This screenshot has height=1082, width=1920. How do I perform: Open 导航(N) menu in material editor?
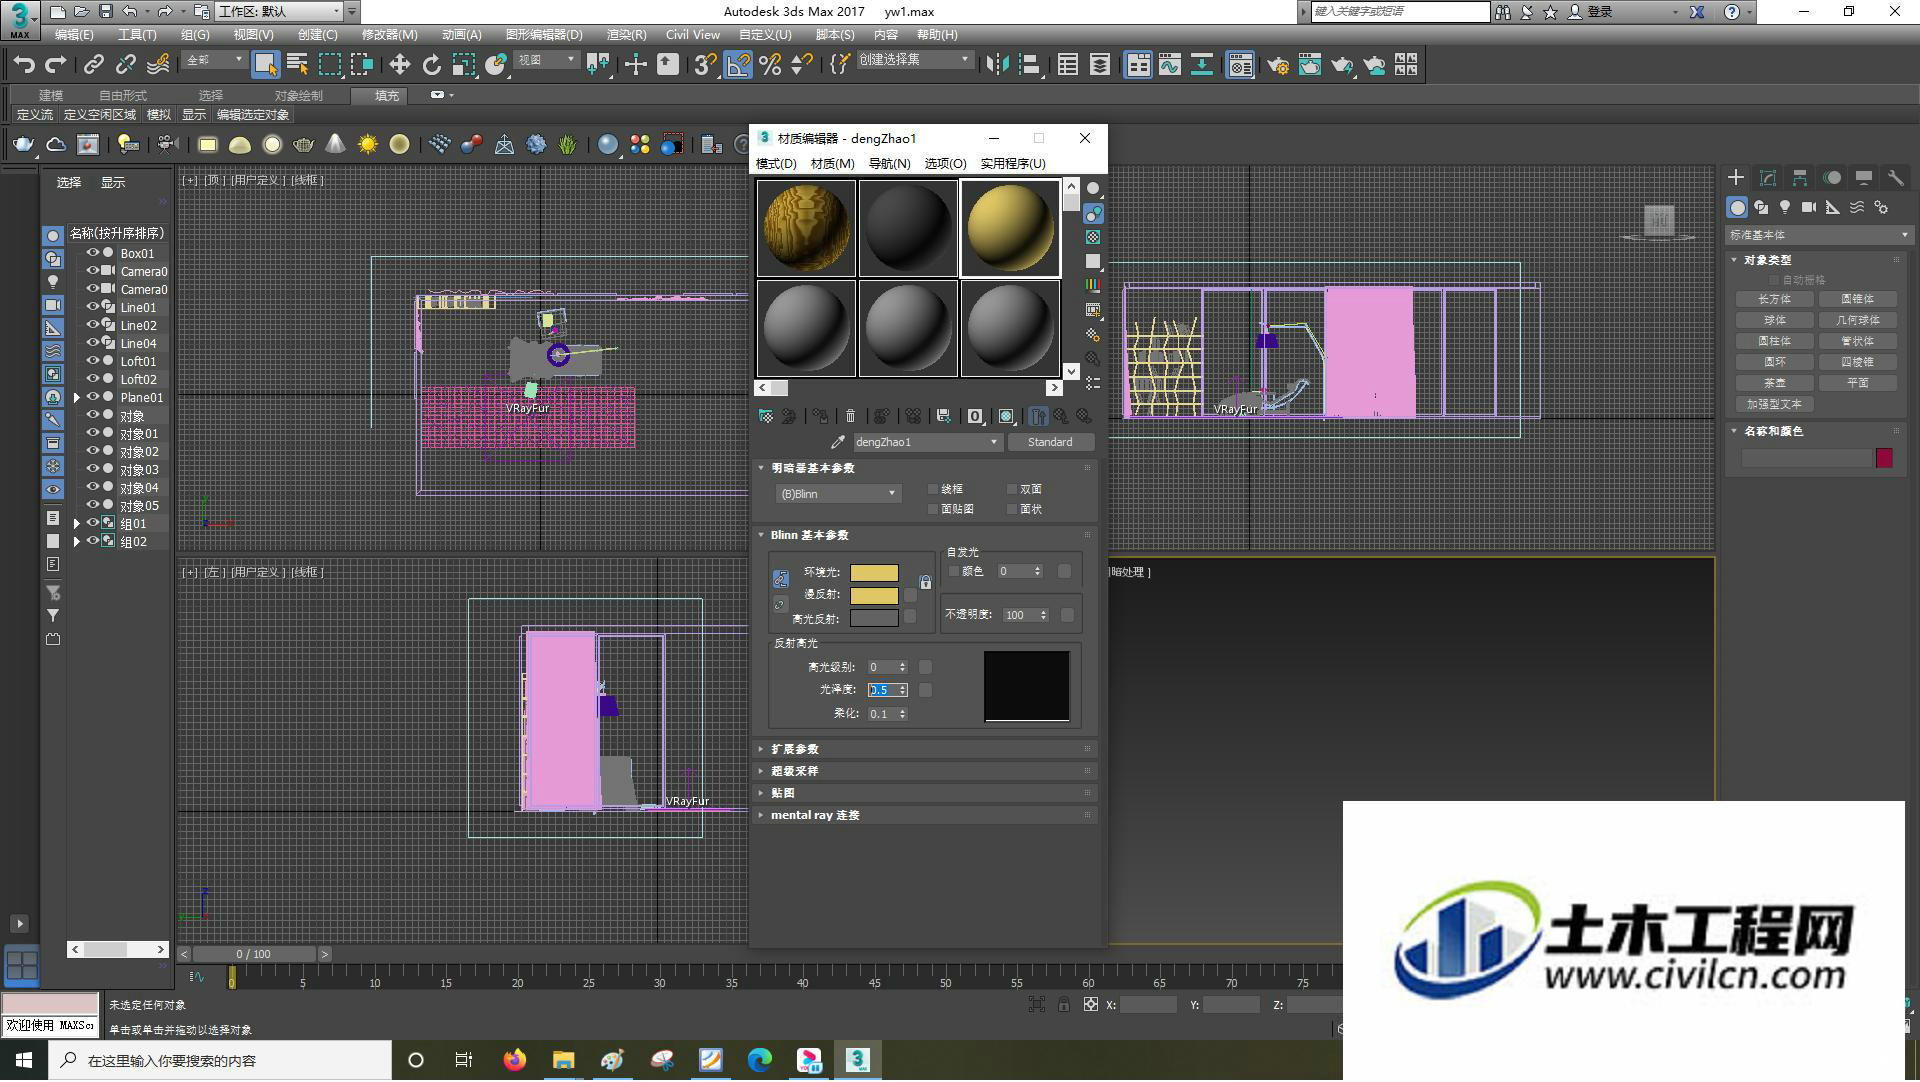point(889,163)
